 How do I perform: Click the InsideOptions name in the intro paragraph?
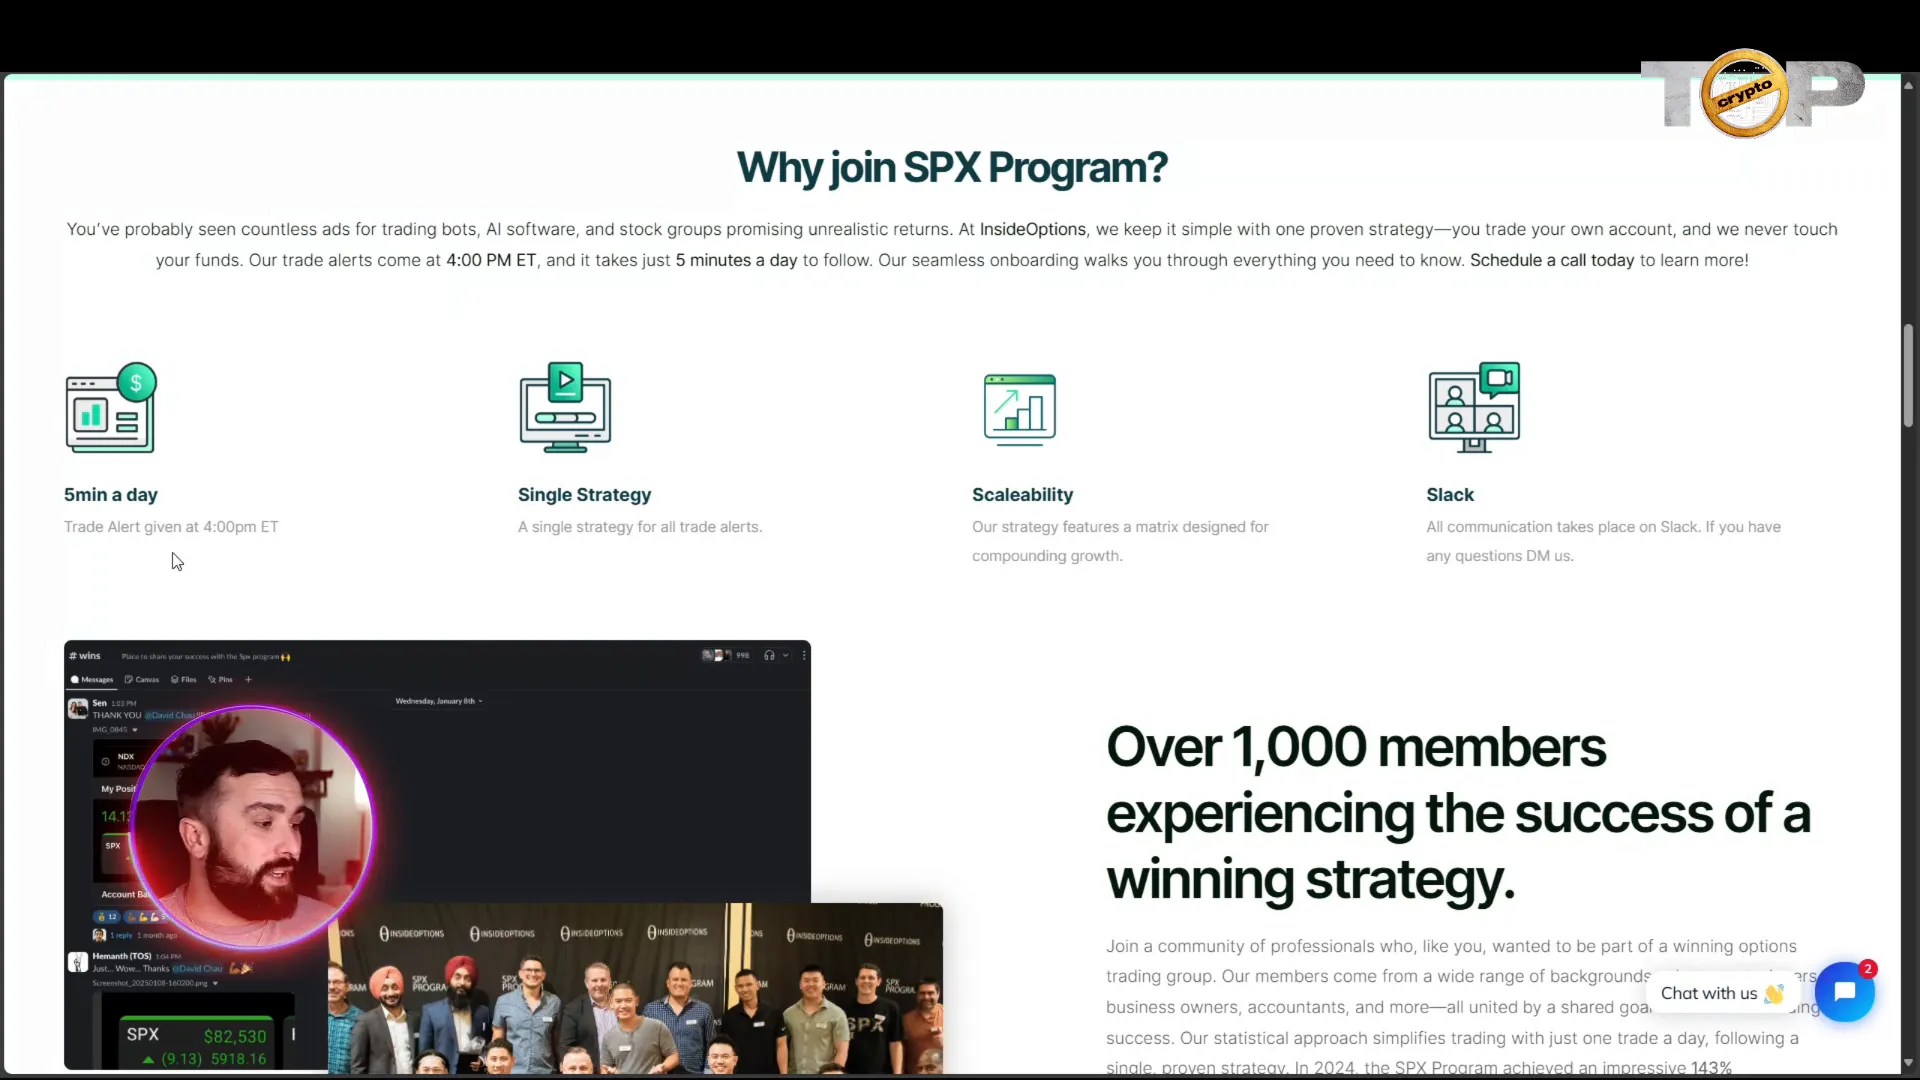click(x=1033, y=229)
